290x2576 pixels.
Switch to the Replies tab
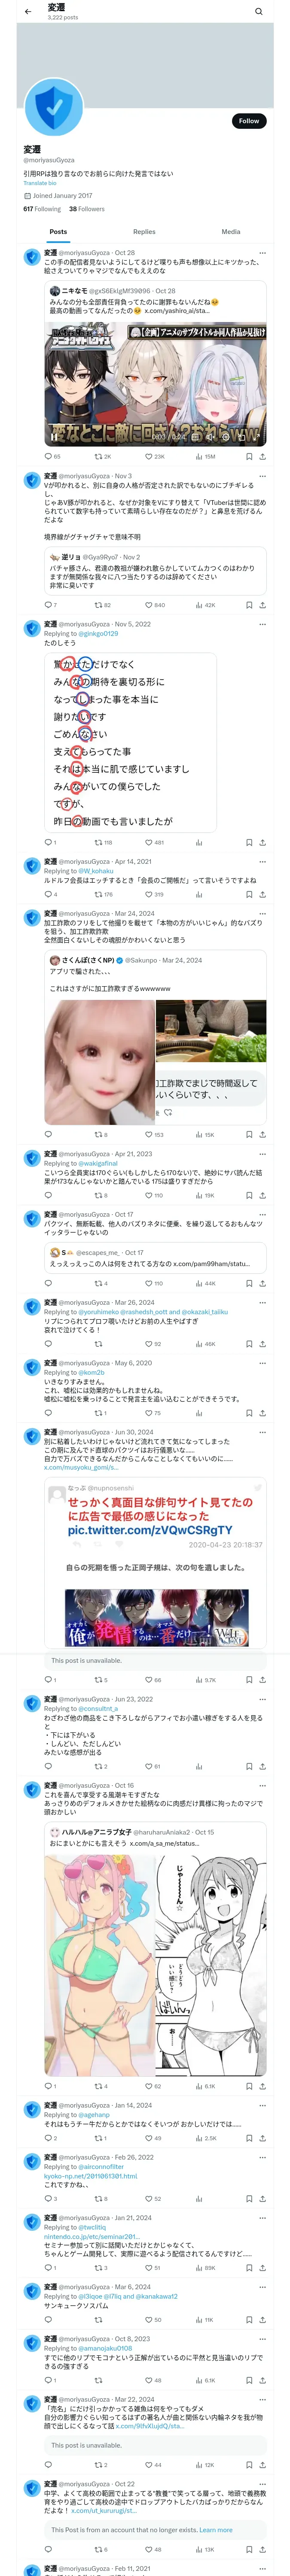144,231
